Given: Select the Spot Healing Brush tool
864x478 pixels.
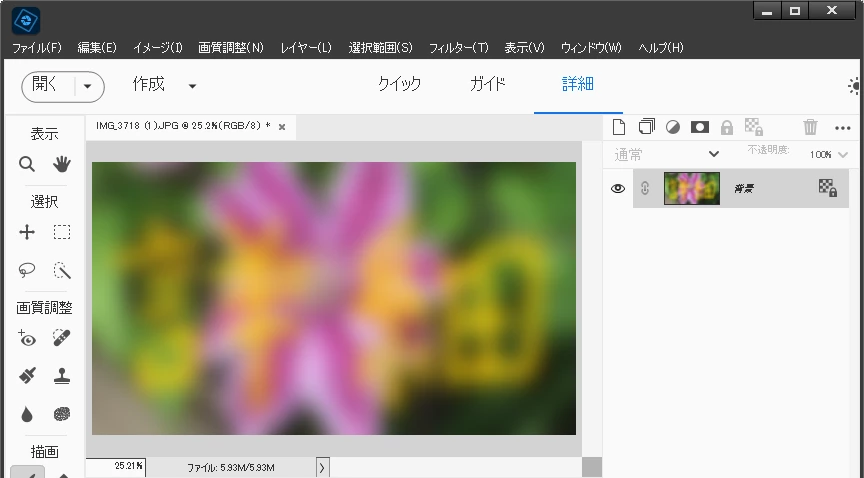Looking at the screenshot, I should click(62, 337).
